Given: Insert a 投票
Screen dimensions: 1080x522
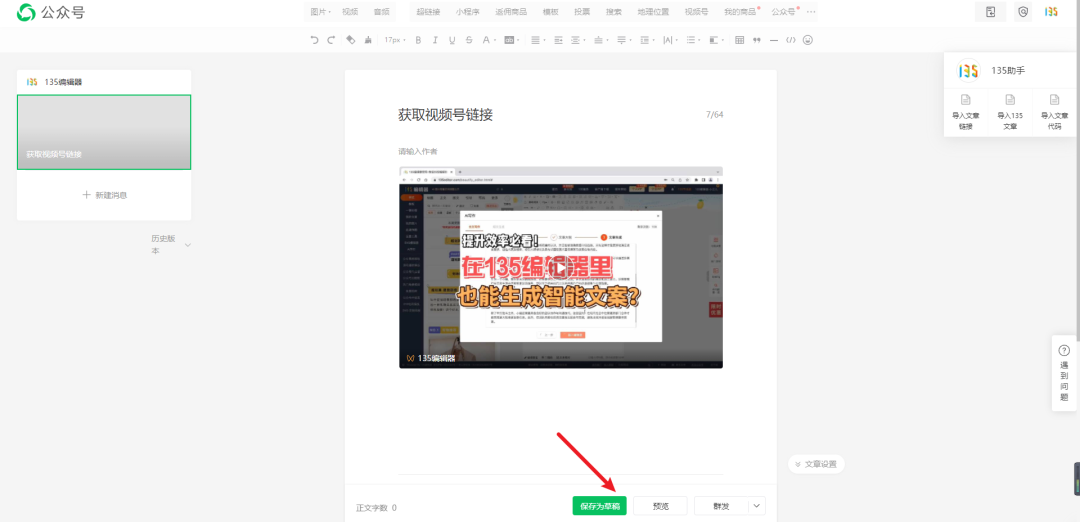Looking at the screenshot, I should click(x=582, y=12).
